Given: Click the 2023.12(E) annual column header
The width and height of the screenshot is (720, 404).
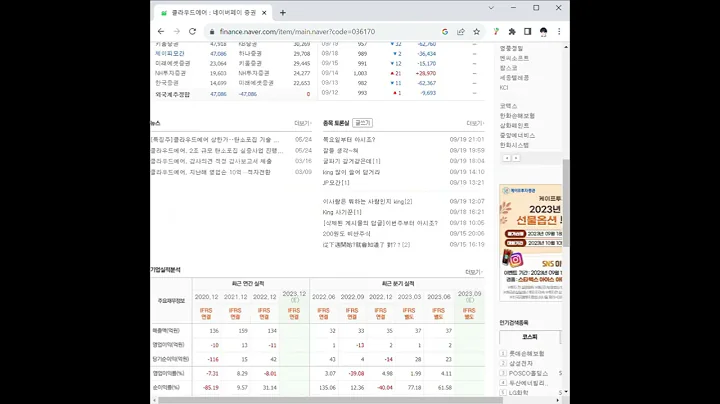Looking at the screenshot, I should point(294,296).
